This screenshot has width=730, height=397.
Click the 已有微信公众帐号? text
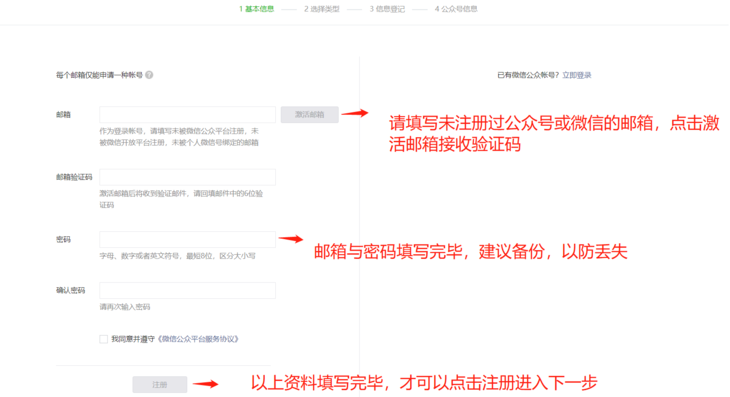528,75
